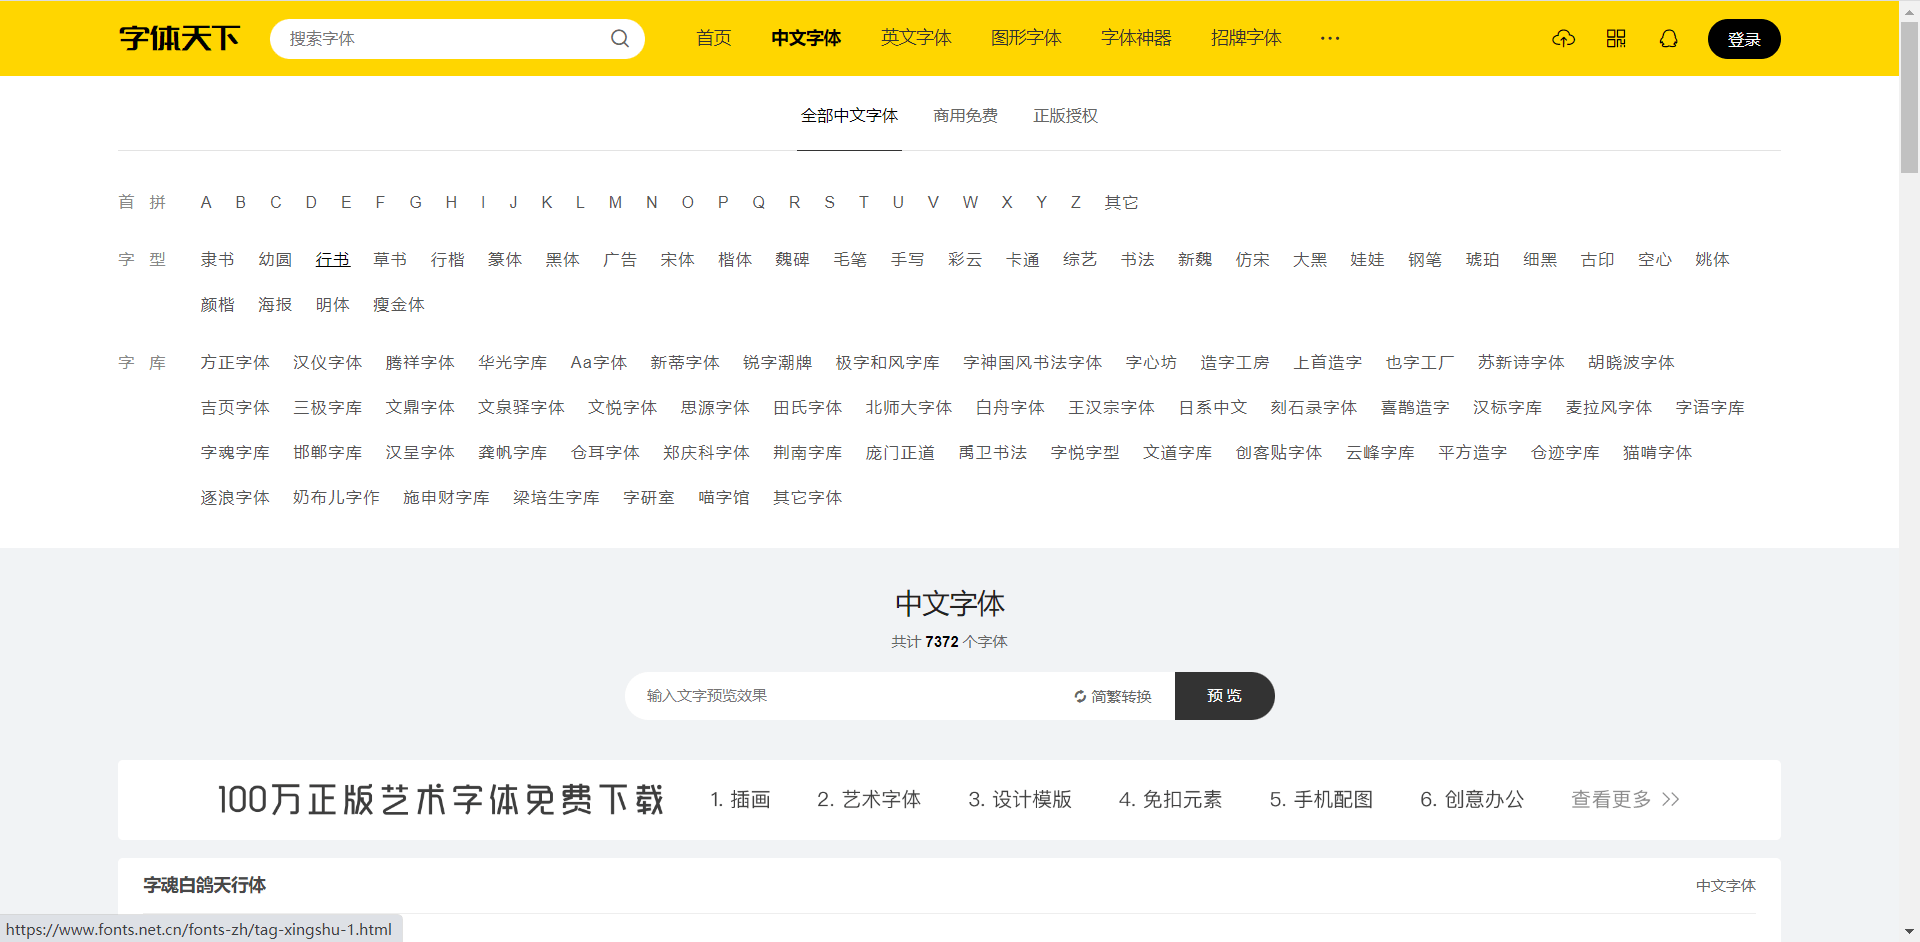Click the search magnifier icon
1920x942 pixels.
coord(620,38)
